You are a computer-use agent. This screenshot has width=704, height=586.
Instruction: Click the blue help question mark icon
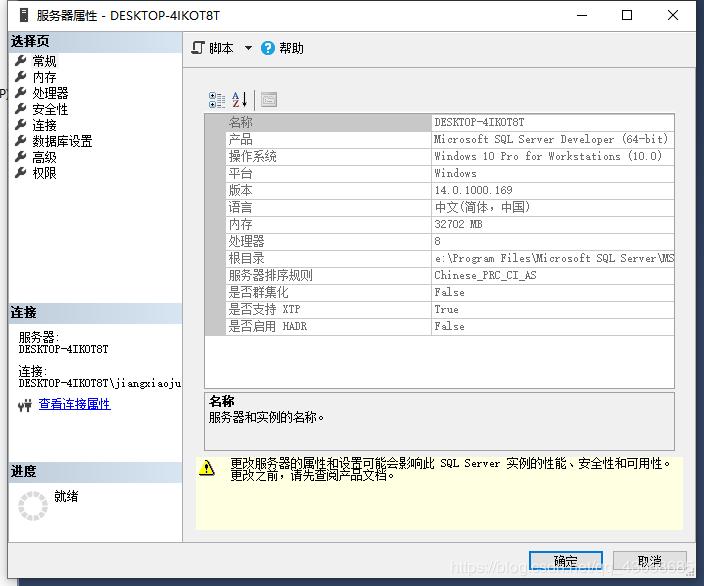point(268,48)
